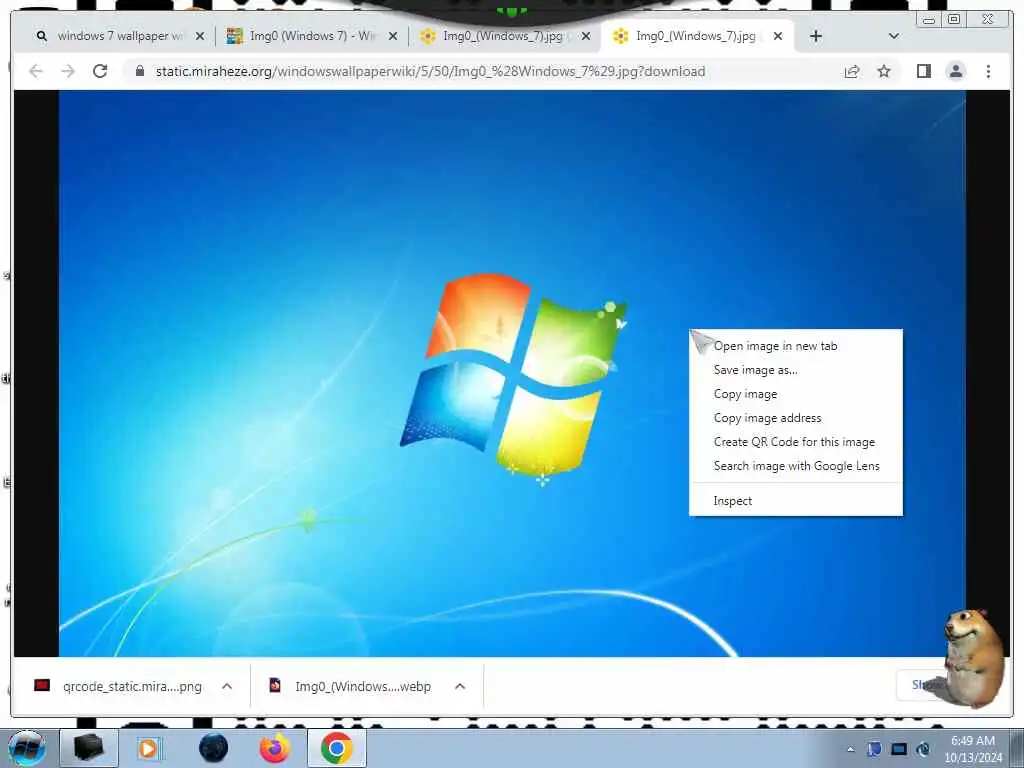
Task: Expand options for Img0 webp download
Action: coord(460,686)
